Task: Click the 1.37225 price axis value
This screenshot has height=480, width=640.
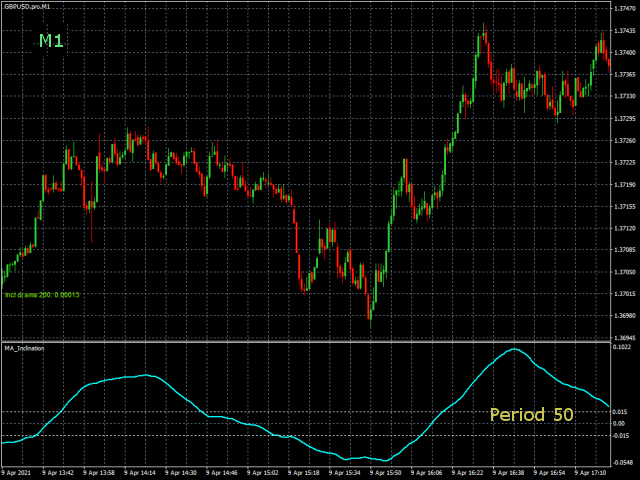Action: tap(624, 162)
